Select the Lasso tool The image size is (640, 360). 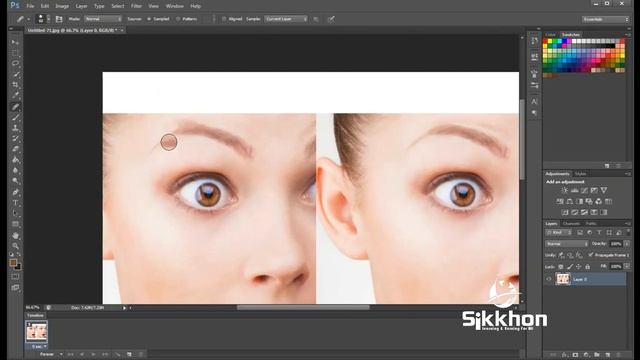coord(15,64)
